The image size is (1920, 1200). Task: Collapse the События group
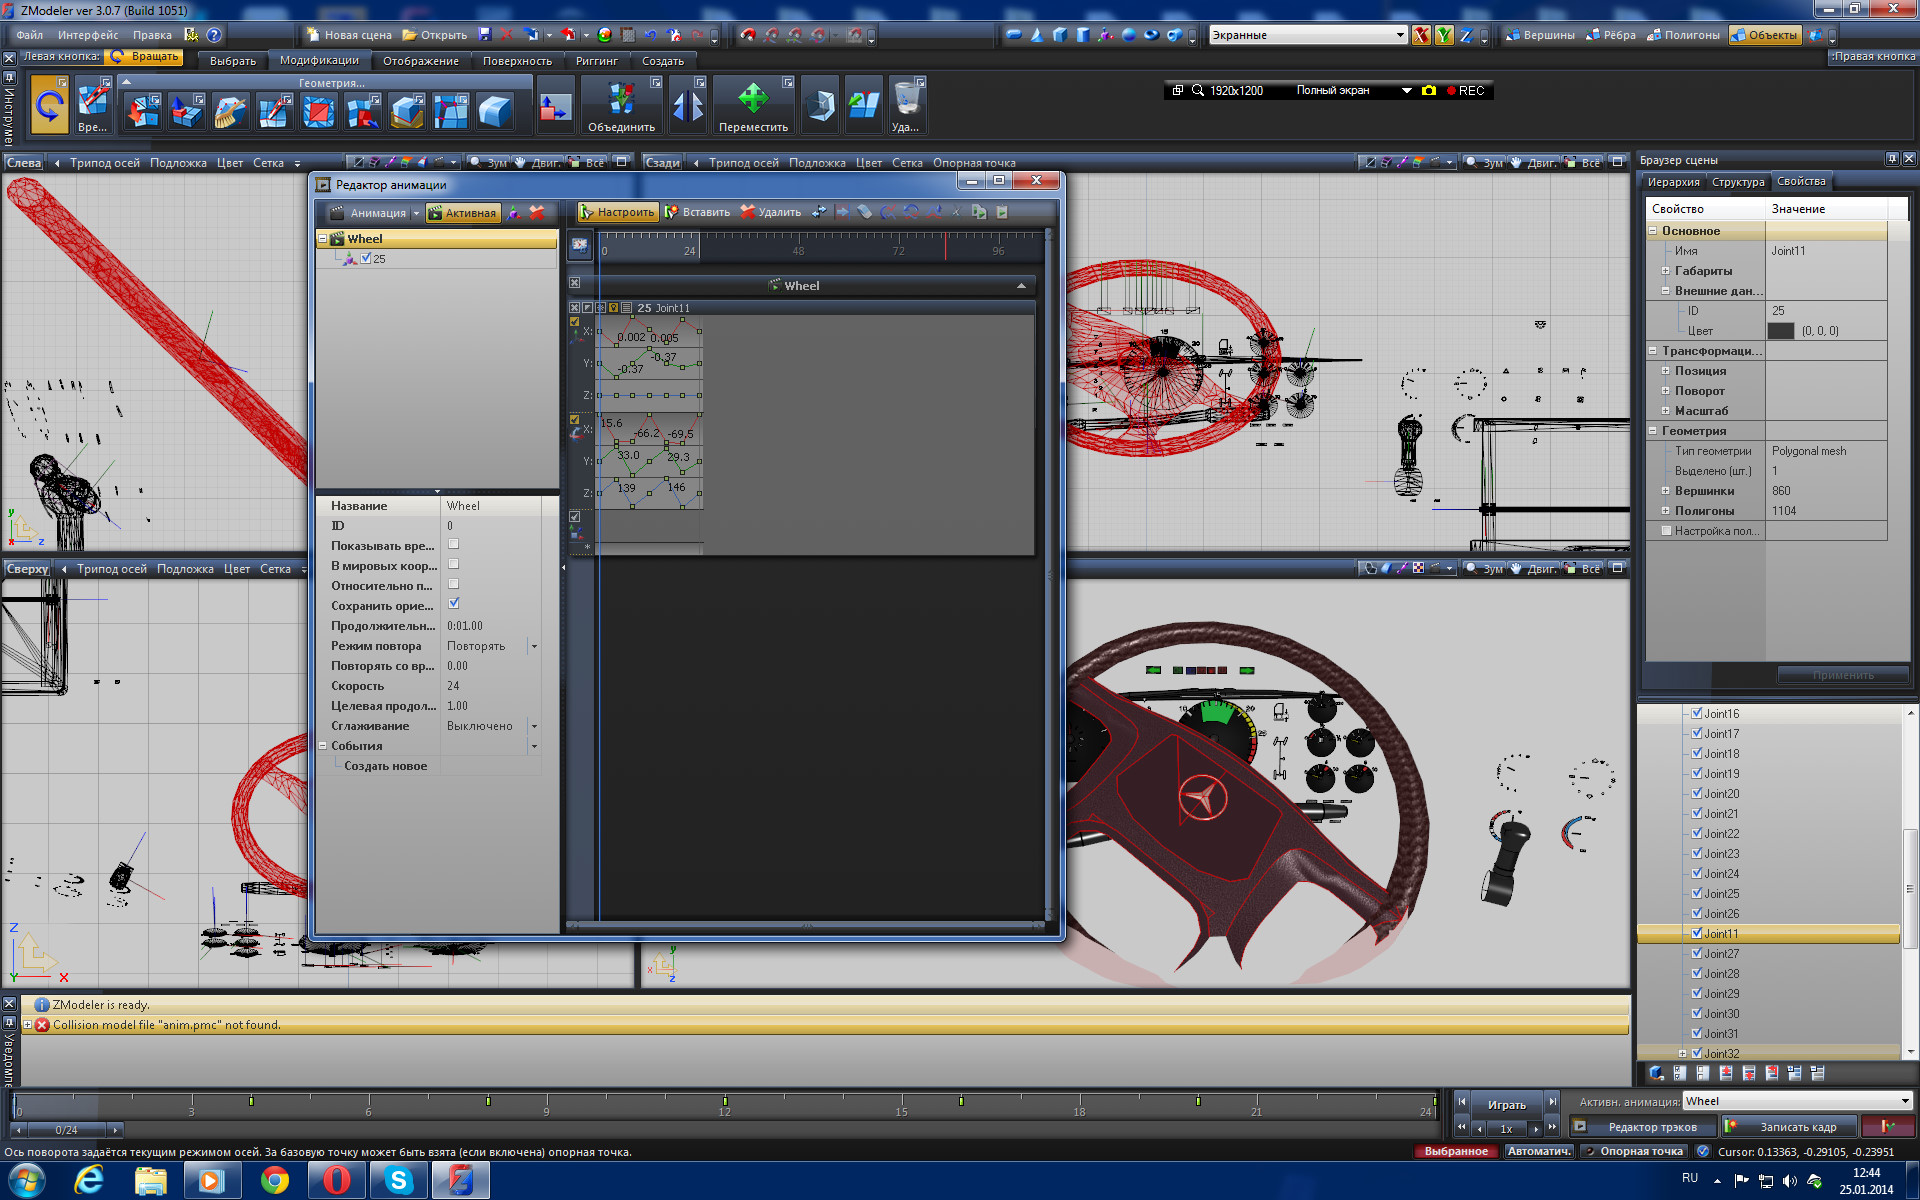click(x=323, y=746)
